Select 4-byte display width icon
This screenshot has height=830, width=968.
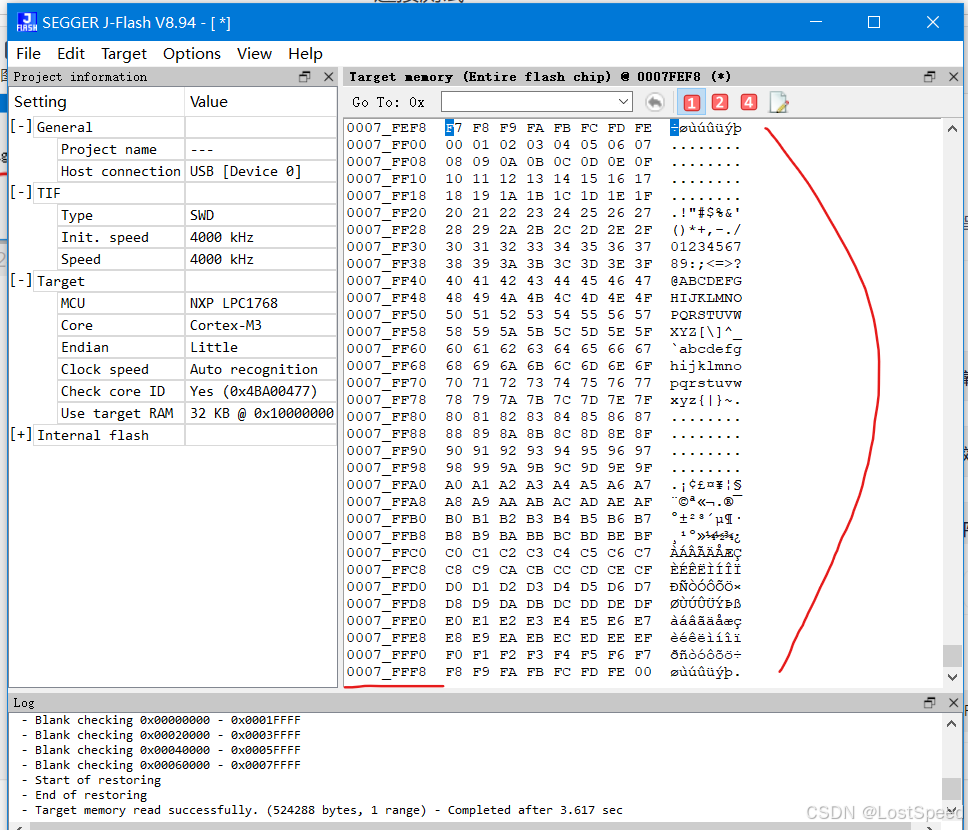[749, 102]
